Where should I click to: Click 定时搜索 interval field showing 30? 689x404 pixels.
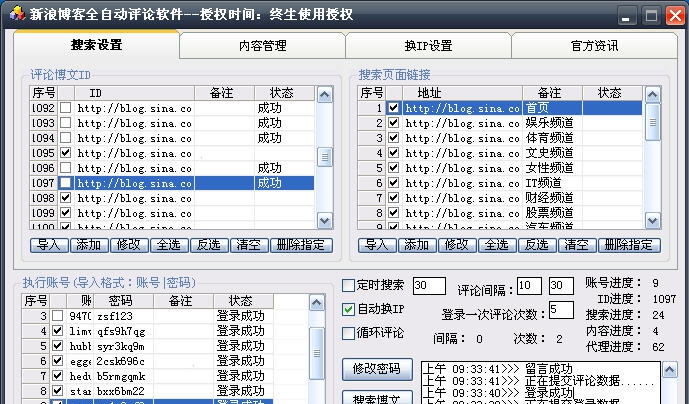pyautogui.click(x=429, y=286)
